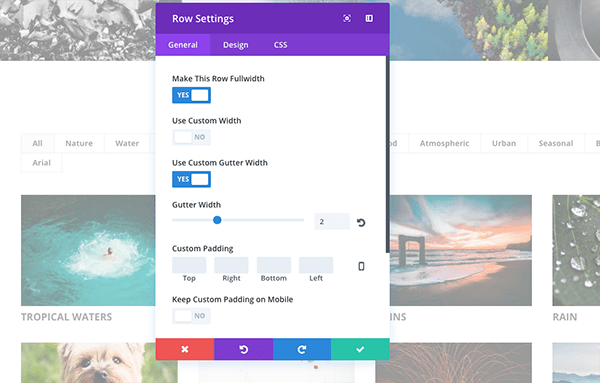Click the Bottom padding field
Viewport: 600px width, 383px height.
[274, 265]
